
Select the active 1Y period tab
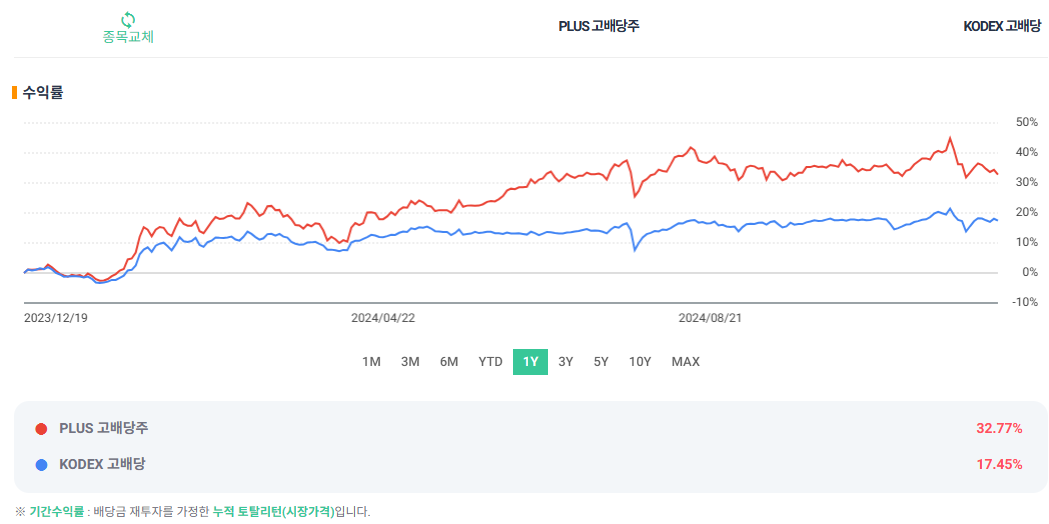tap(531, 362)
